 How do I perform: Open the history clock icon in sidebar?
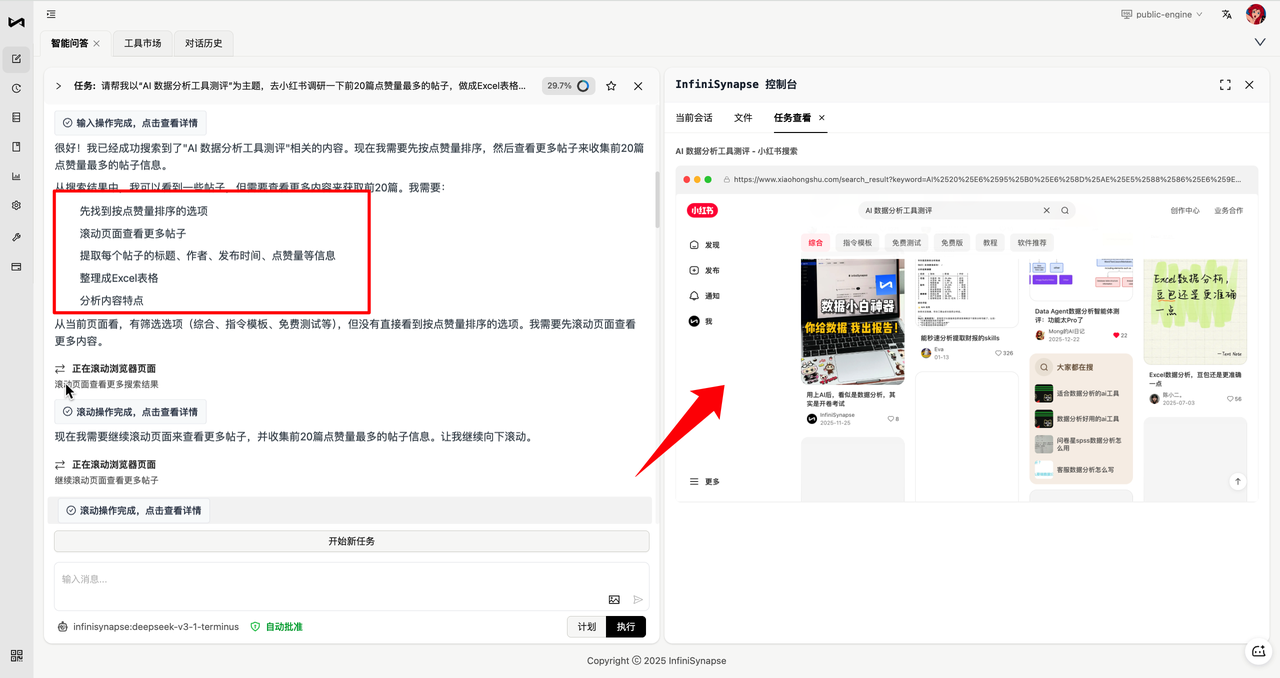click(16, 88)
